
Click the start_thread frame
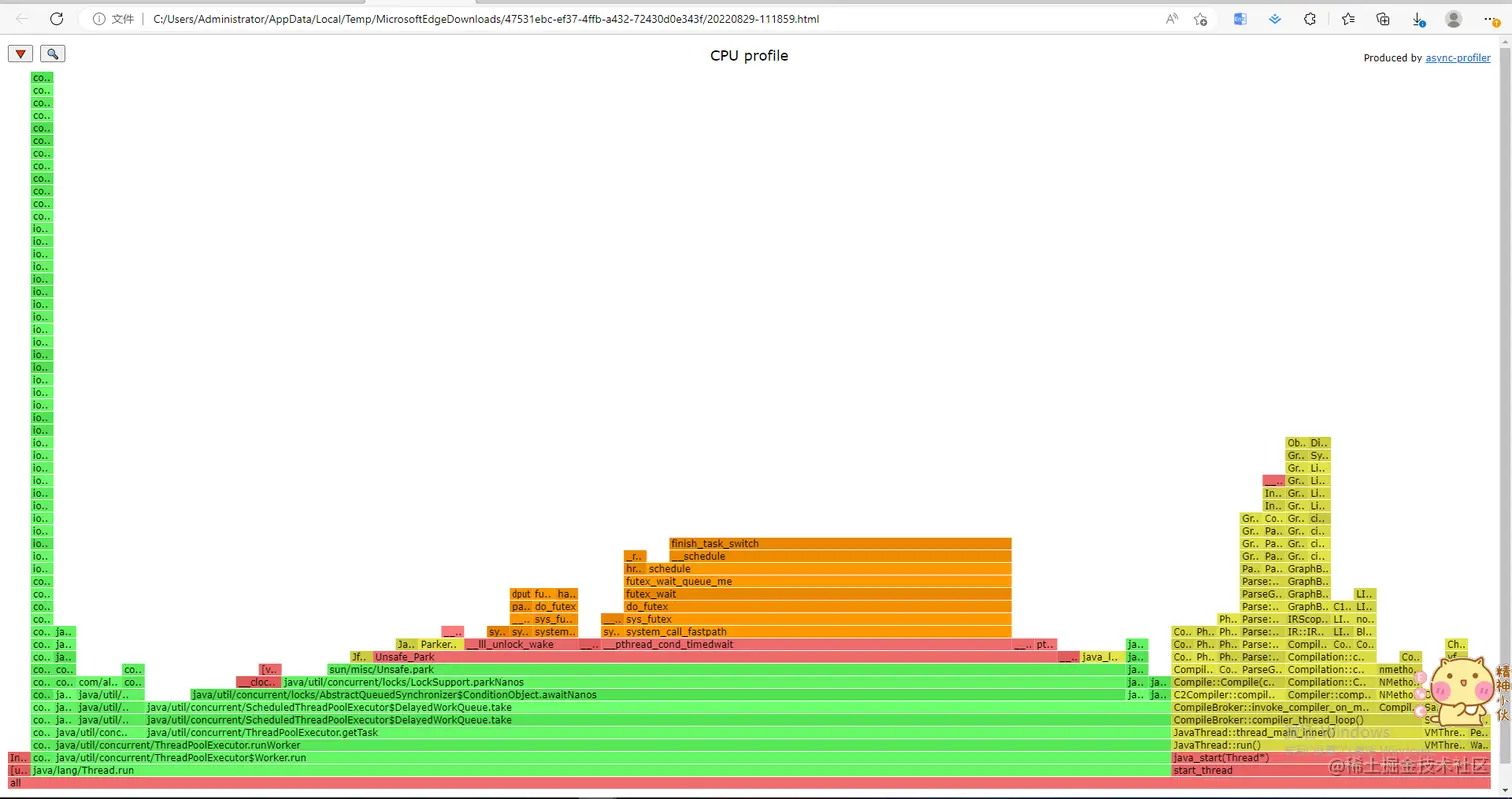pos(1331,770)
